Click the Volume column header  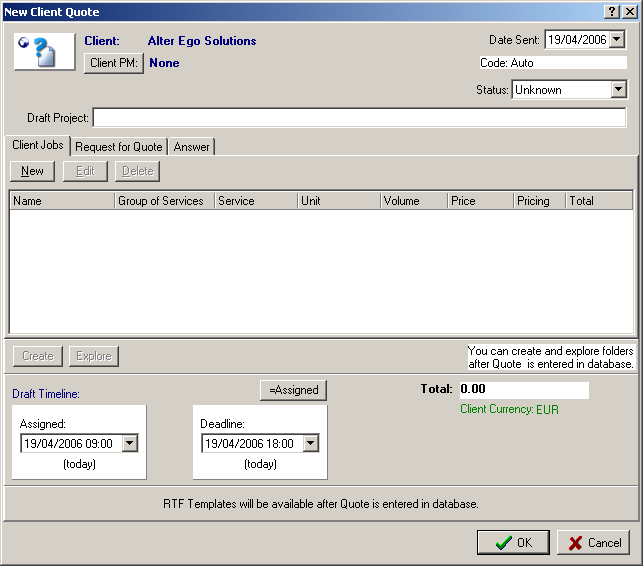pos(414,201)
